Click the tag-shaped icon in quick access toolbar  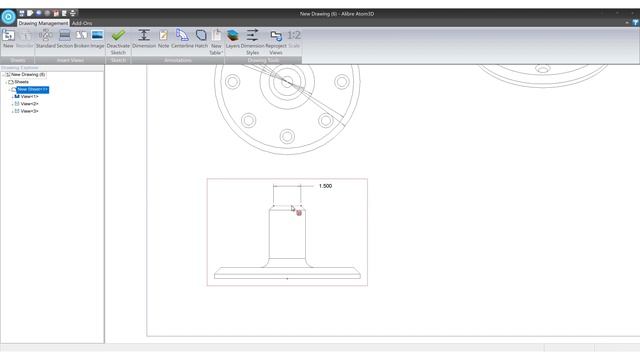point(30,13)
